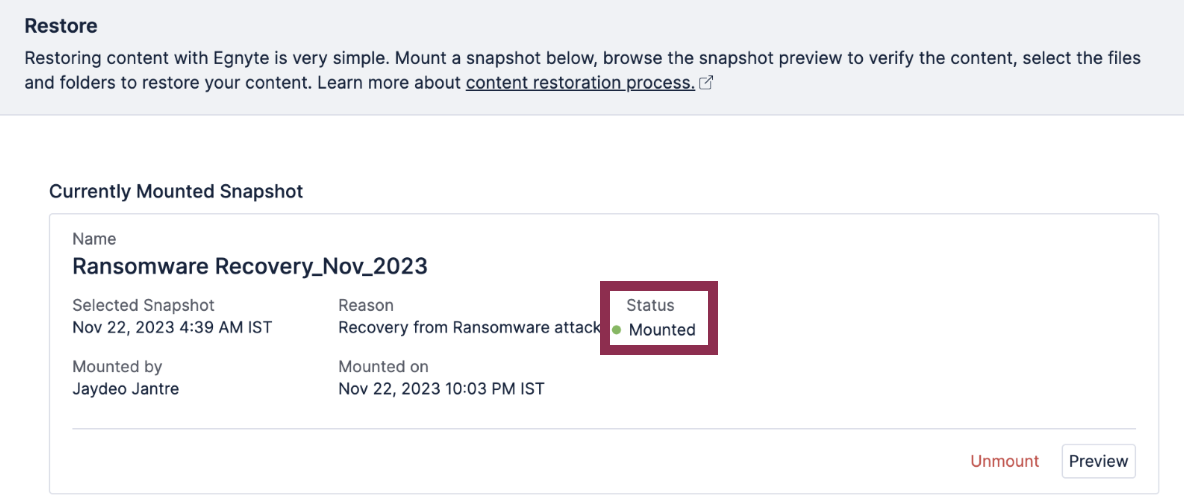Click the Mounted status text
Image resolution: width=1184 pixels, height=502 pixels.
(662, 330)
